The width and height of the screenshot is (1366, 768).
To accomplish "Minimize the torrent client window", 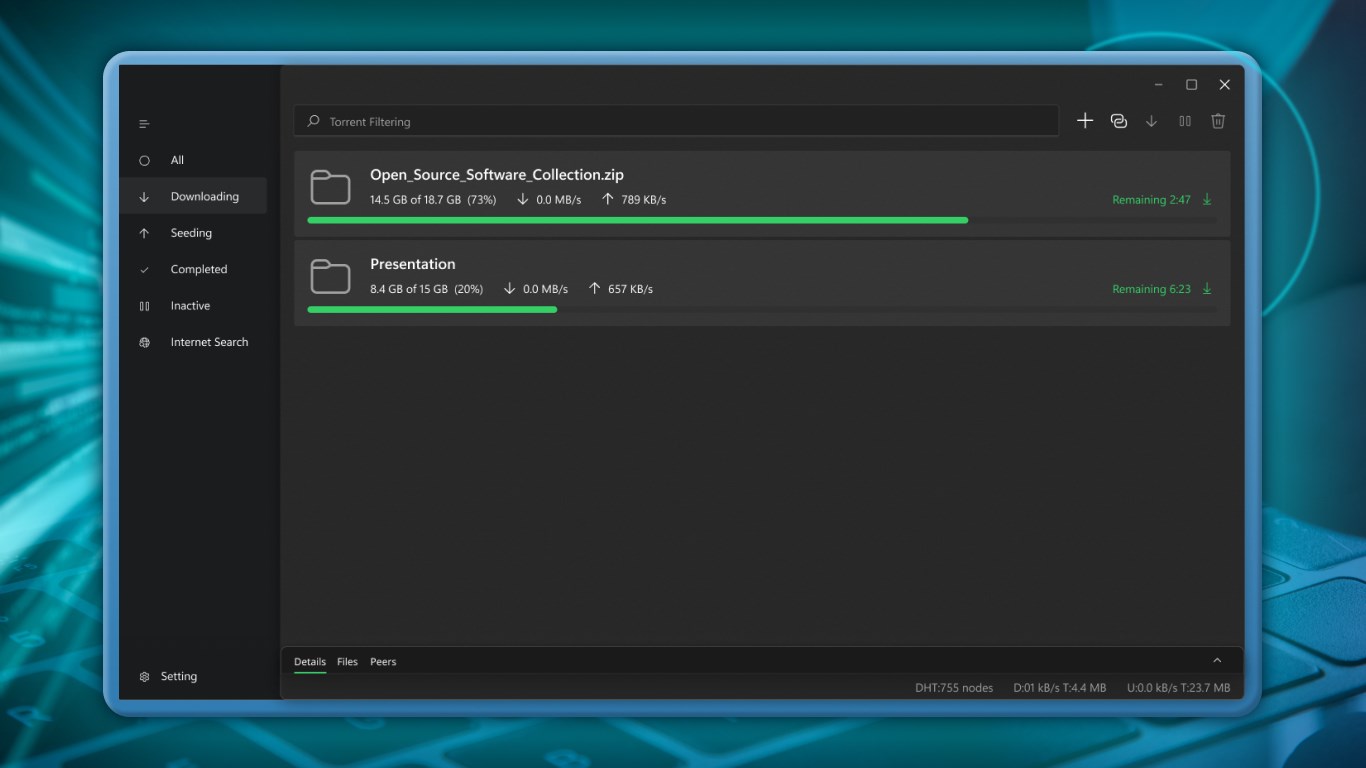I will (1158, 85).
